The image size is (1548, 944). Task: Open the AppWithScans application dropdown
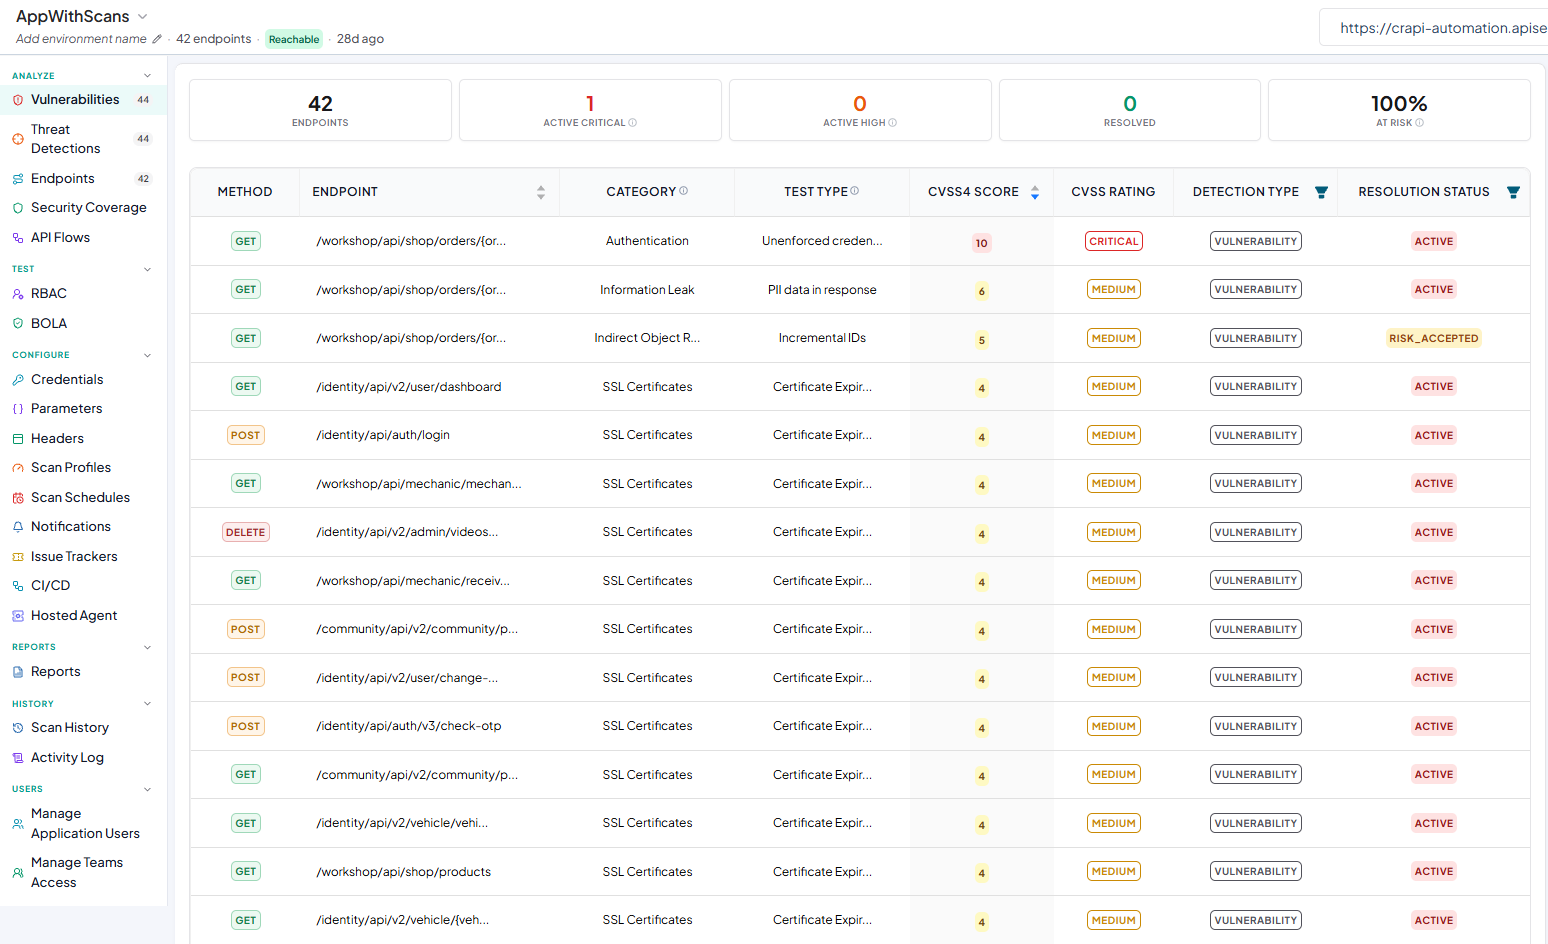142,17
